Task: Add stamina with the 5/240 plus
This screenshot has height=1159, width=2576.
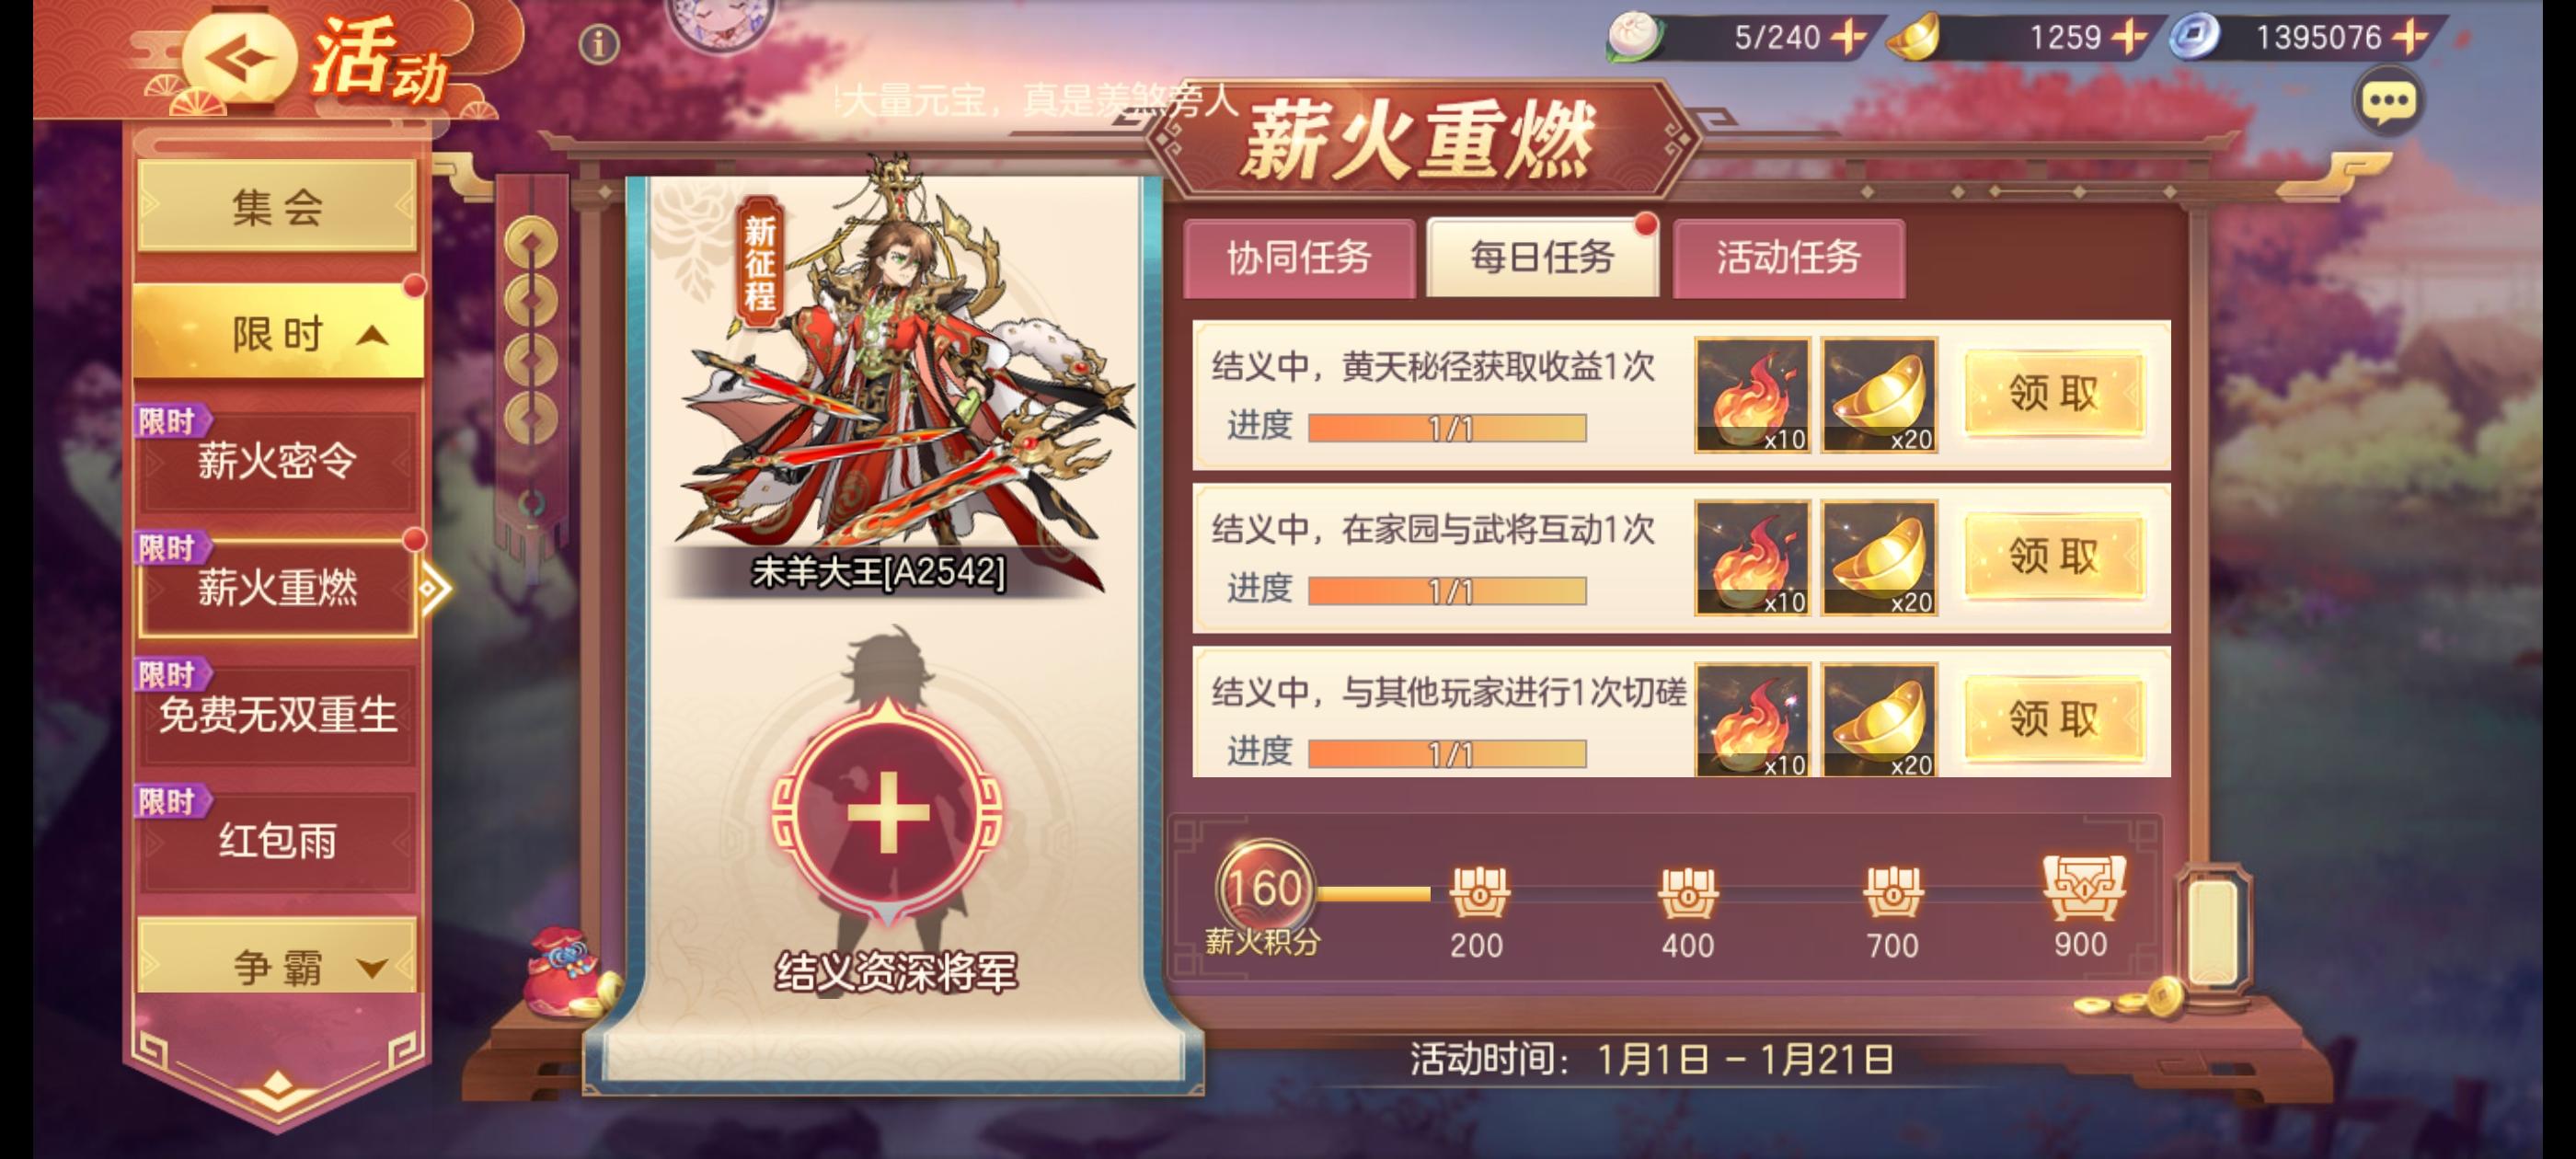Action: pyautogui.click(x=1848, y=38)
